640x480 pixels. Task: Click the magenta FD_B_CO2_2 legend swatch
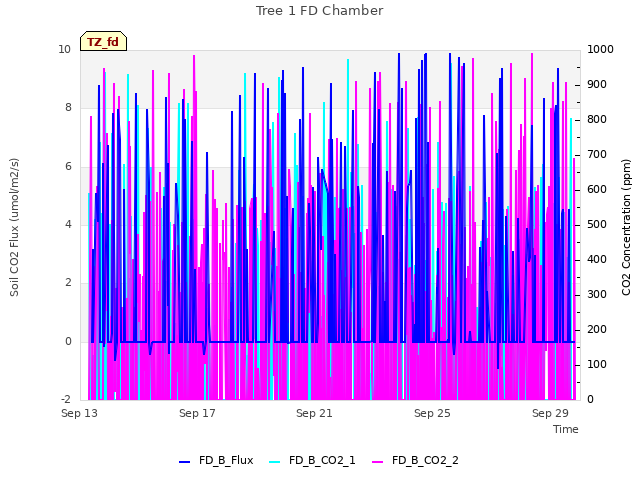[x=378, y=462]
